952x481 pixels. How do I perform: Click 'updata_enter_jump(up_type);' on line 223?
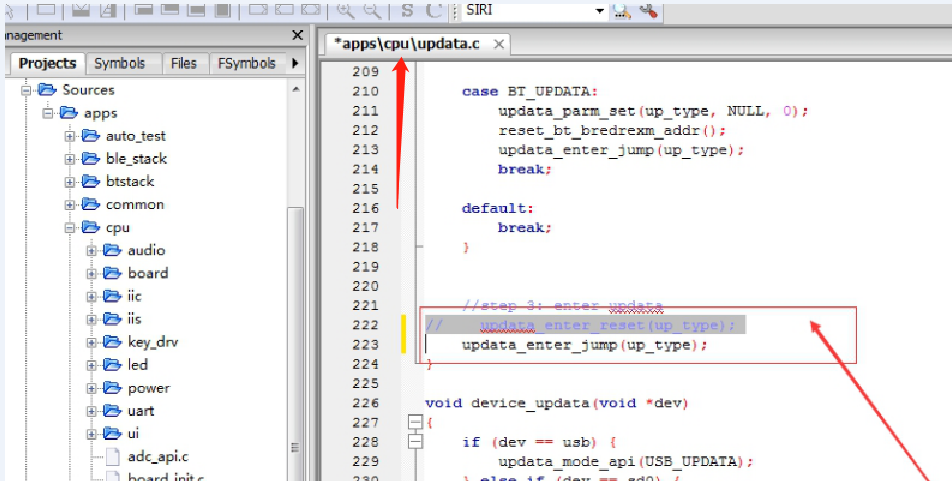click(x=585, y=345)
